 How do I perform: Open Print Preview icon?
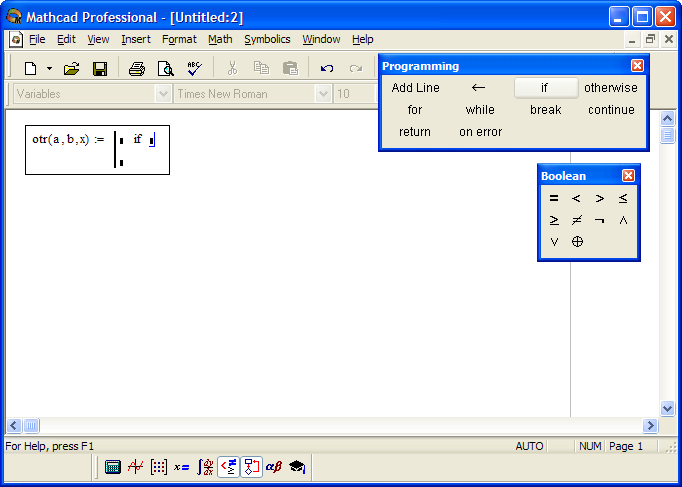(x=165, y=69)
